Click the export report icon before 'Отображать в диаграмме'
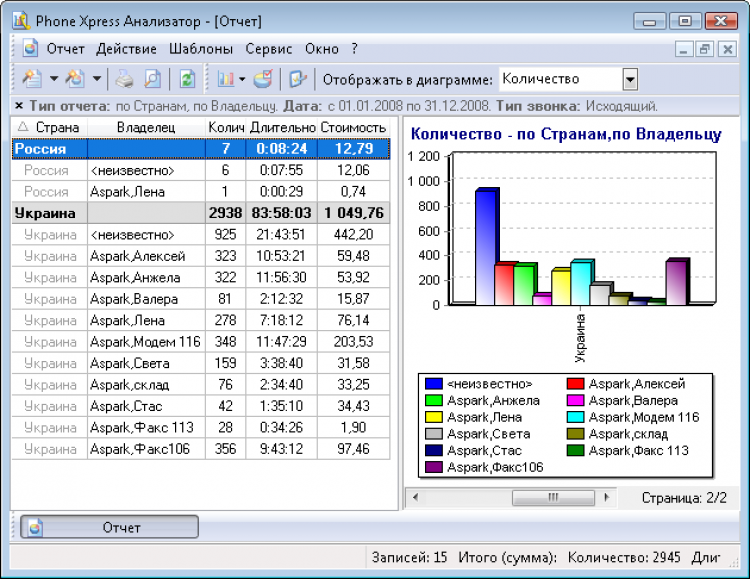This screenshot has width=750, height=579. pos(296,79)
